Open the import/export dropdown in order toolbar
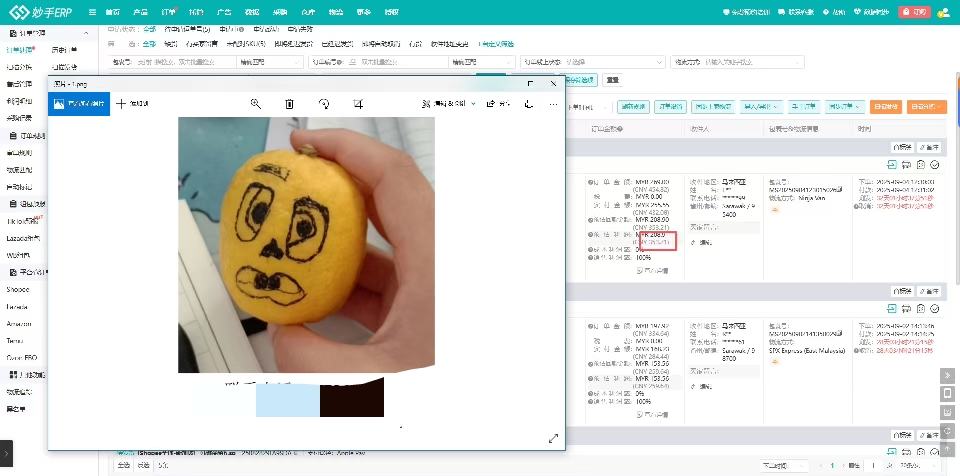The width and height of the screenshot is (960, 476). pyautogui.click(x=762, y=107)
